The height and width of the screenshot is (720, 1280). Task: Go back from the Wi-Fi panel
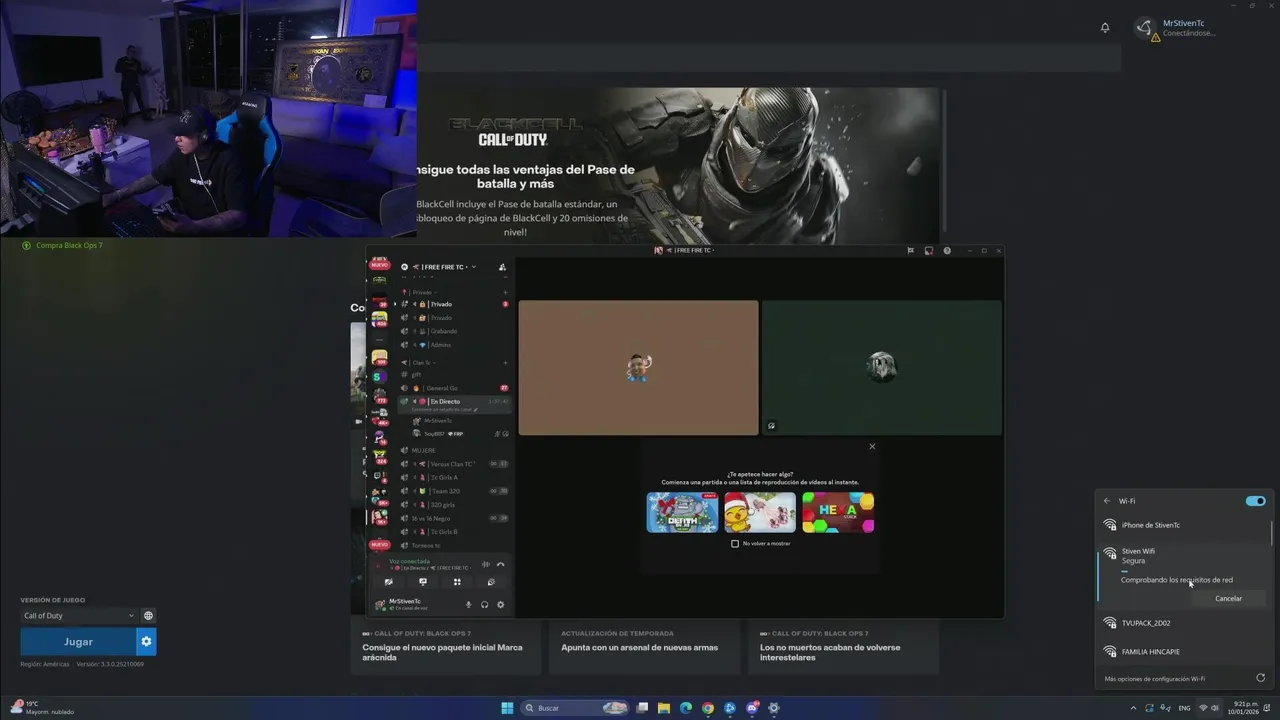(x=1107, y=501)
